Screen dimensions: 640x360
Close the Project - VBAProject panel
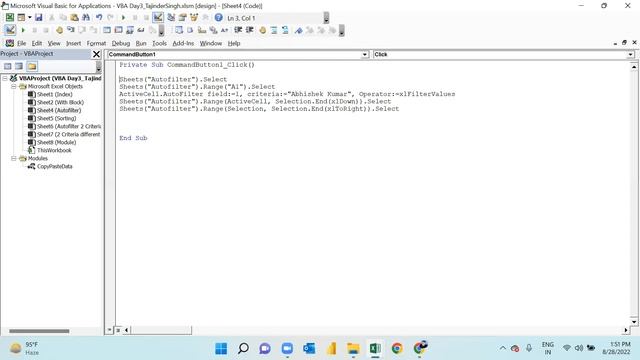96,54
